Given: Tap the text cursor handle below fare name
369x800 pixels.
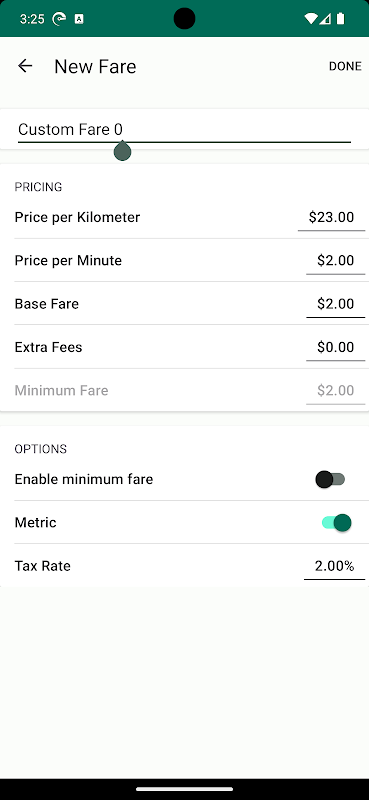Looking at the screenshot, I should [122, 151].
